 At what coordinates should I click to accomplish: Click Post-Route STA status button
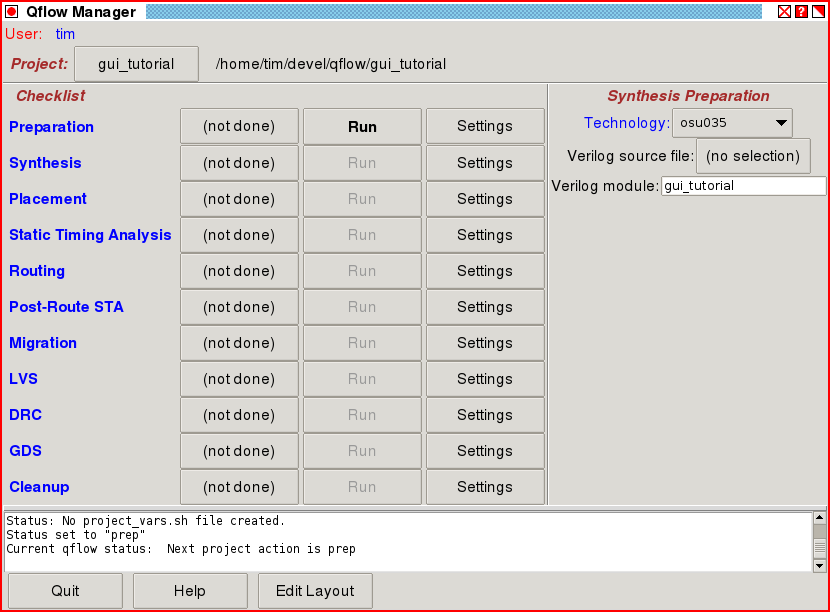239,307
